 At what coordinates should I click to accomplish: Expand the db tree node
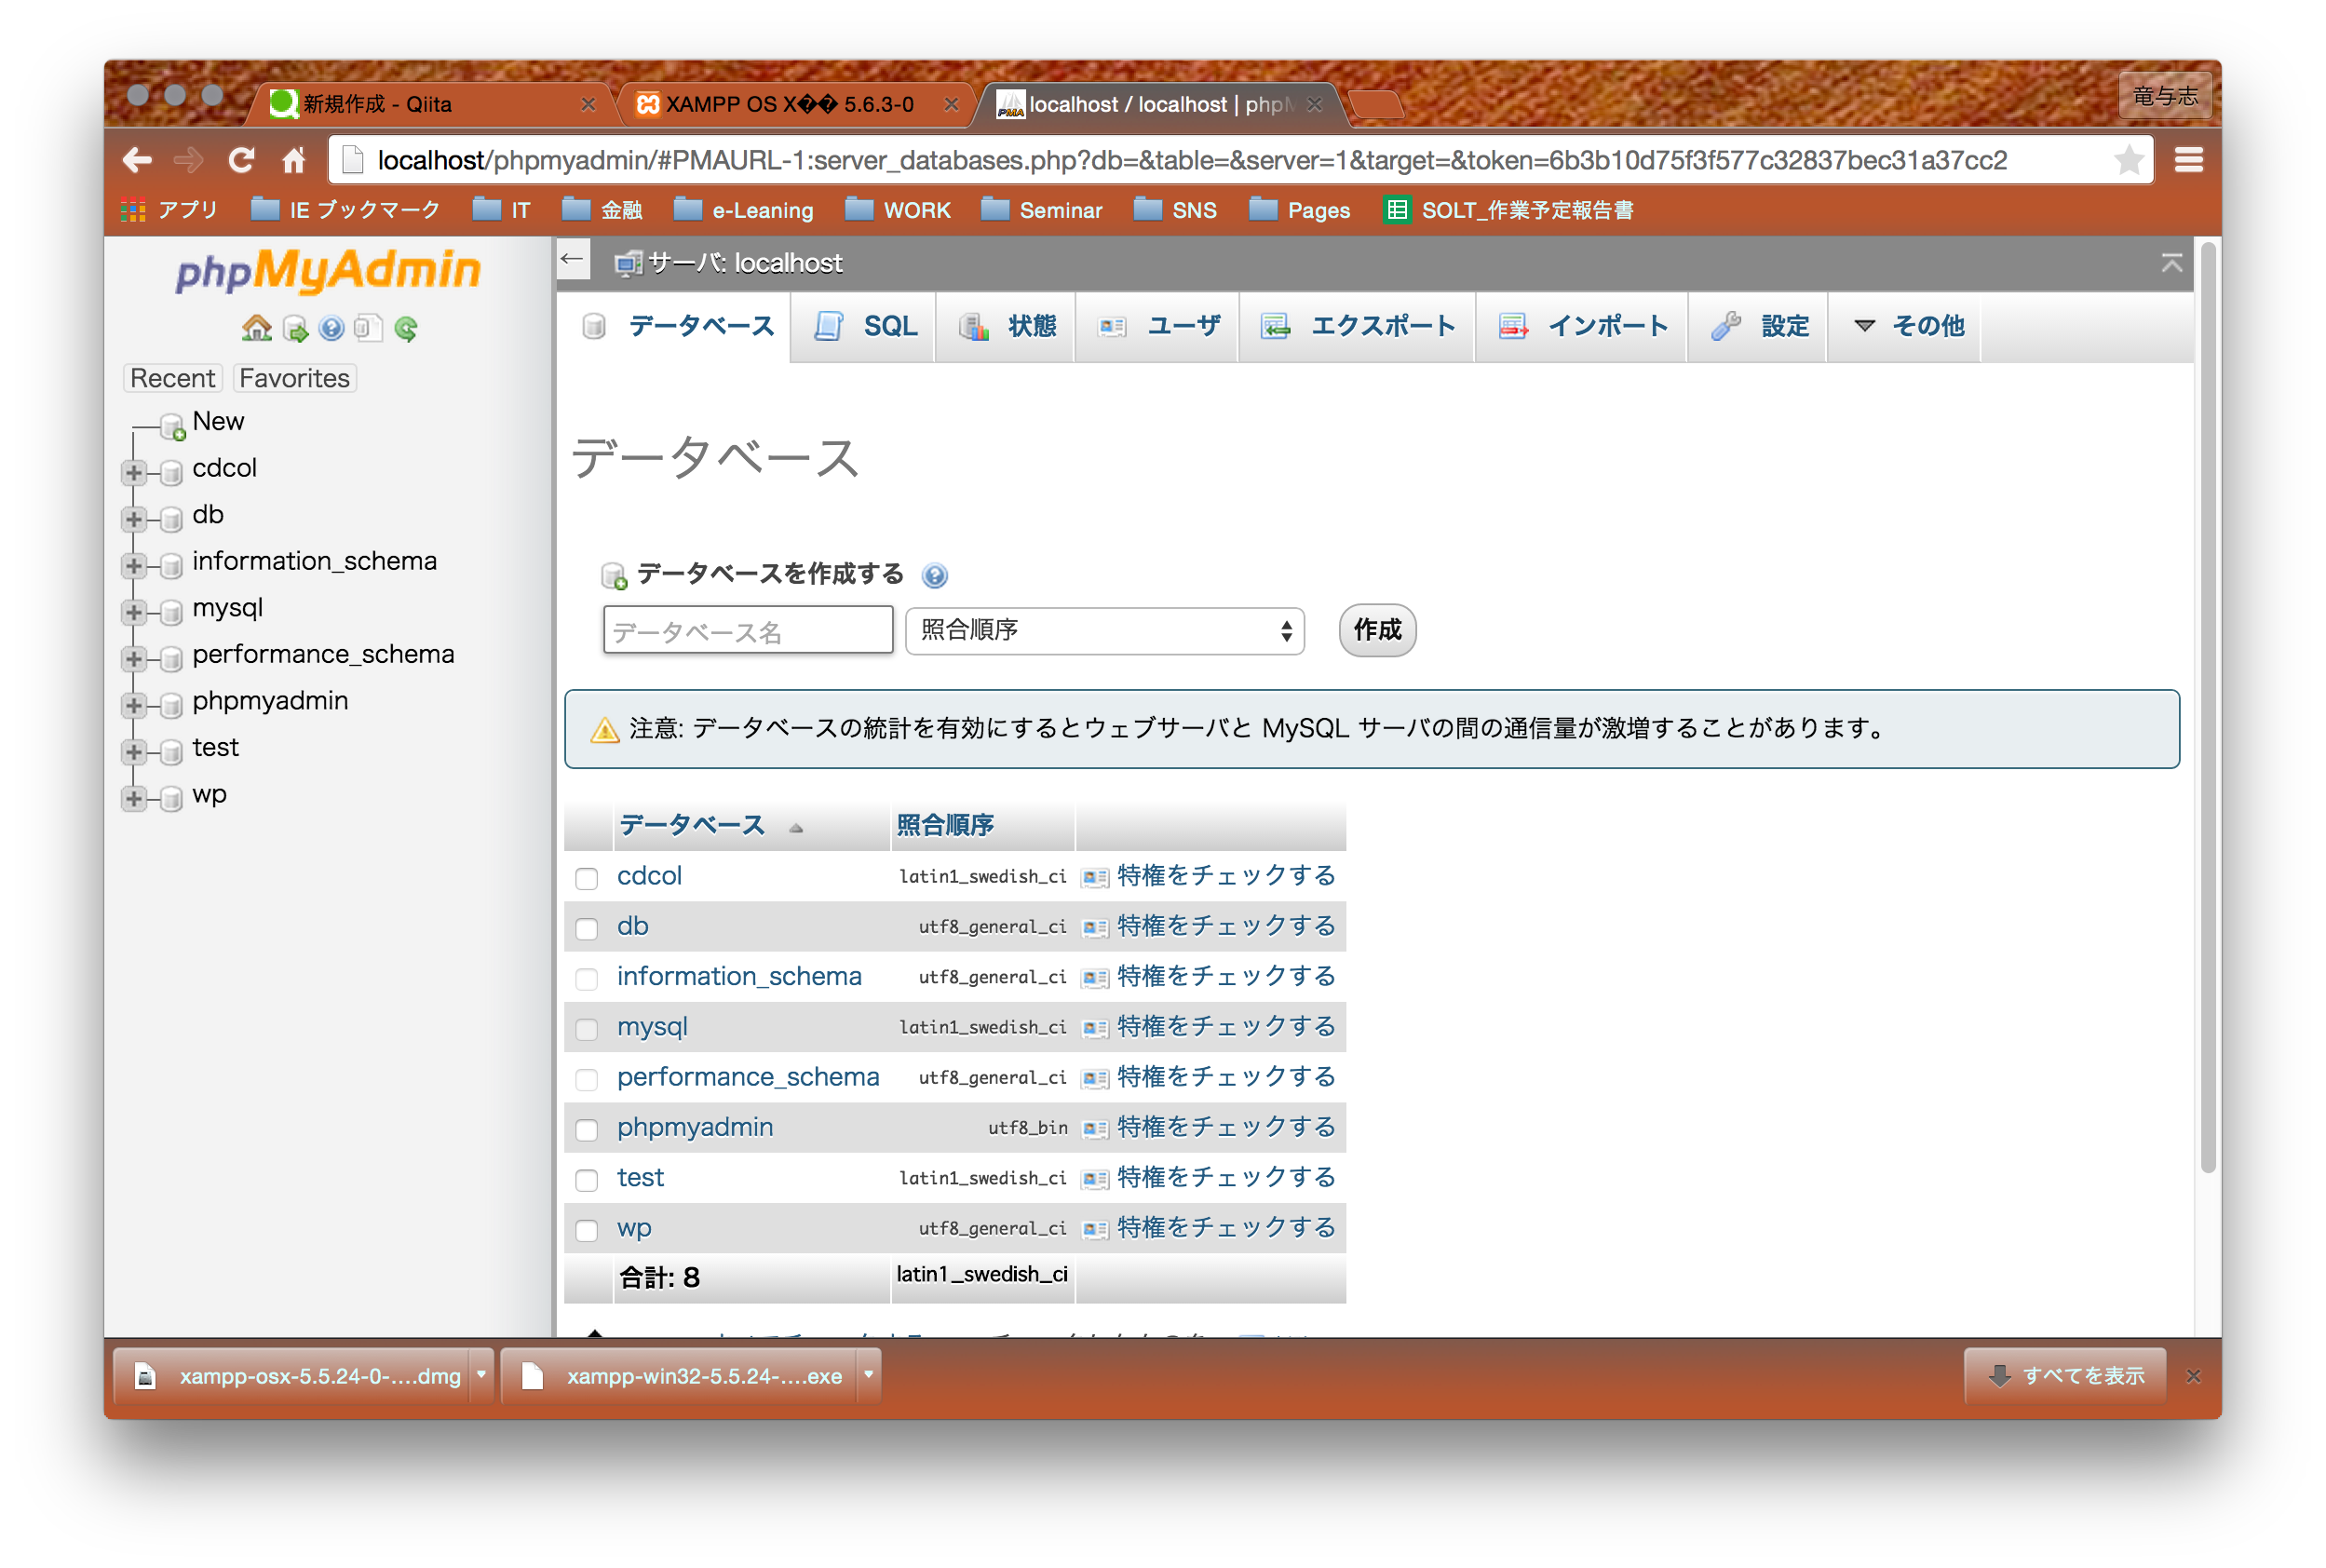pyautogui.click(x=133, y=518)
